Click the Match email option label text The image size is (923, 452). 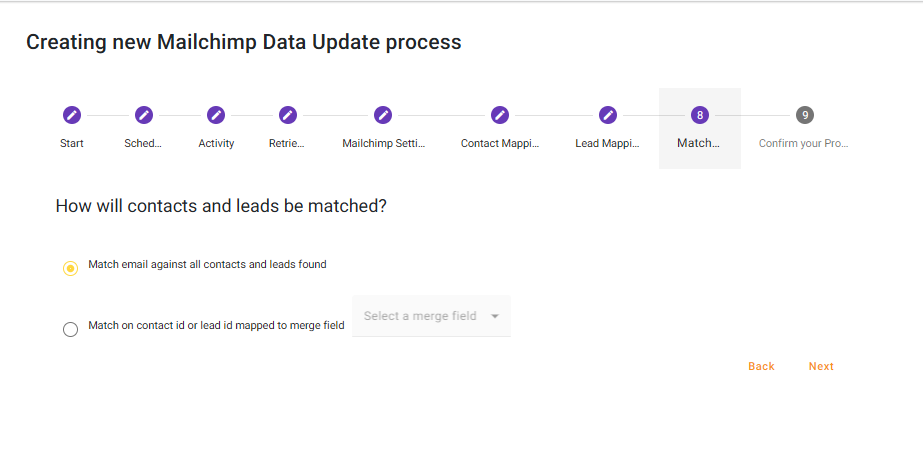(207, 265)
